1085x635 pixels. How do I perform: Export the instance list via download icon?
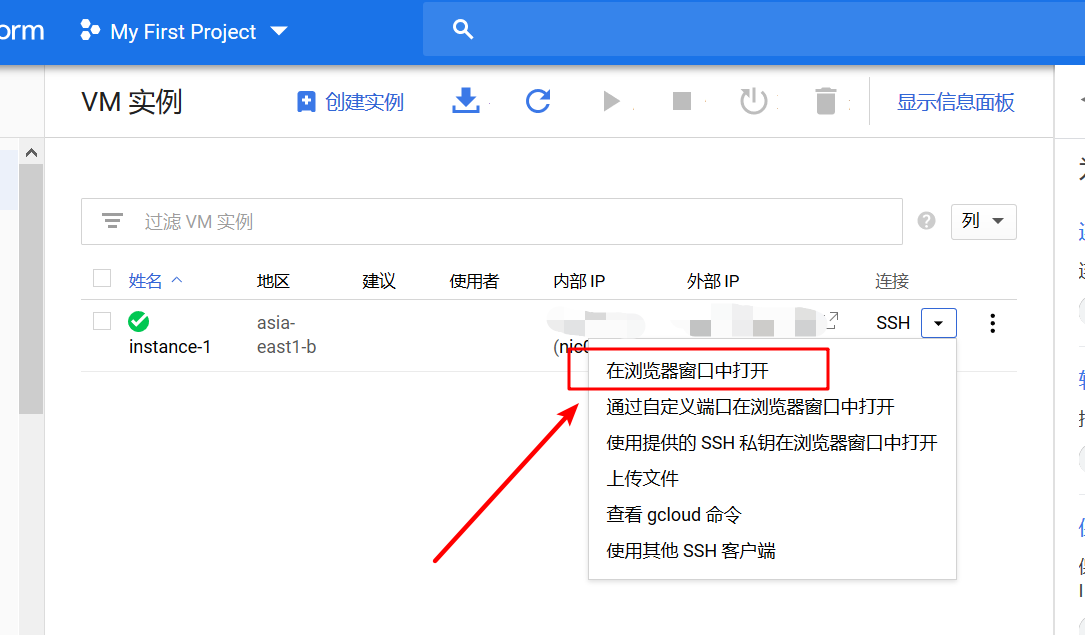pyautogui.click(x=466, y=100)
